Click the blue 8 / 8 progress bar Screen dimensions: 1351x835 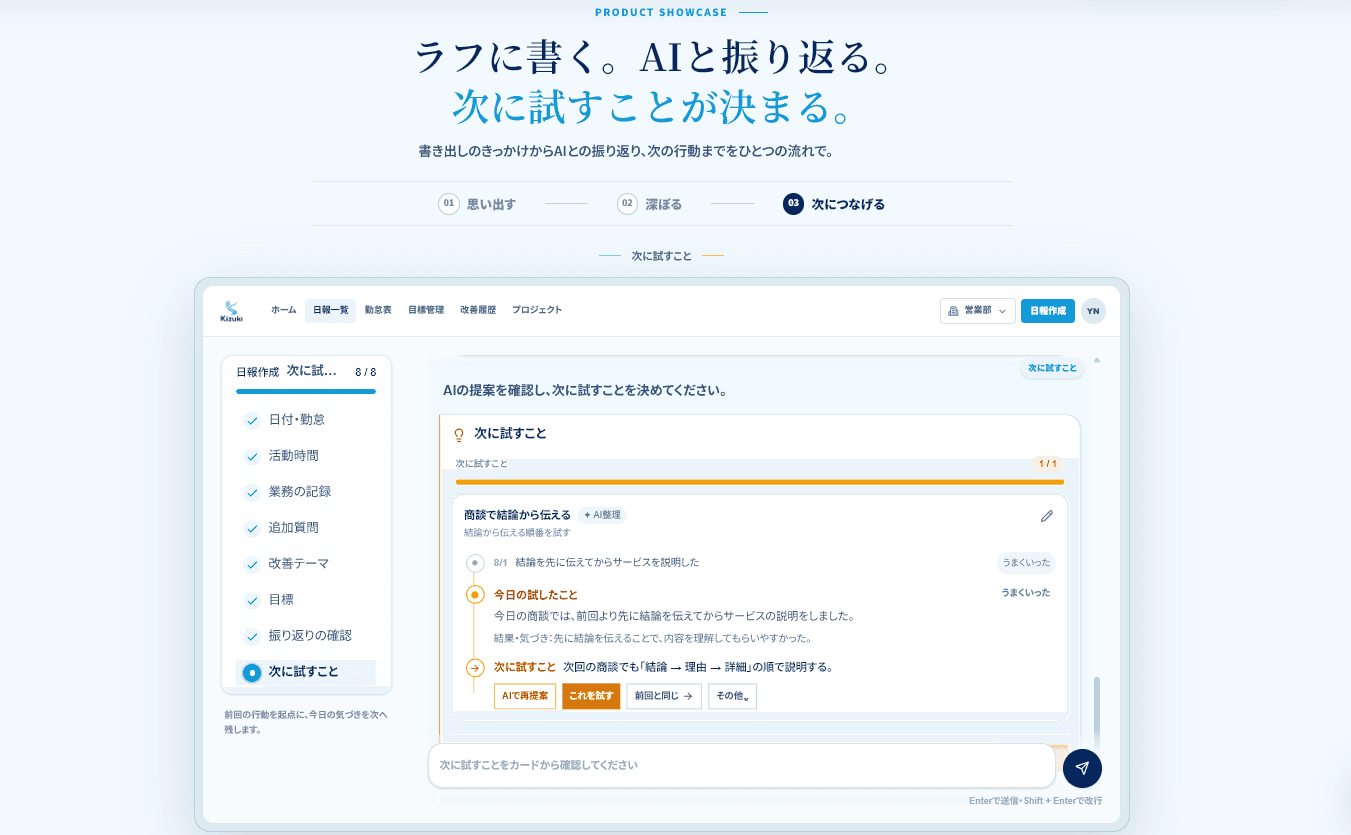306,391
